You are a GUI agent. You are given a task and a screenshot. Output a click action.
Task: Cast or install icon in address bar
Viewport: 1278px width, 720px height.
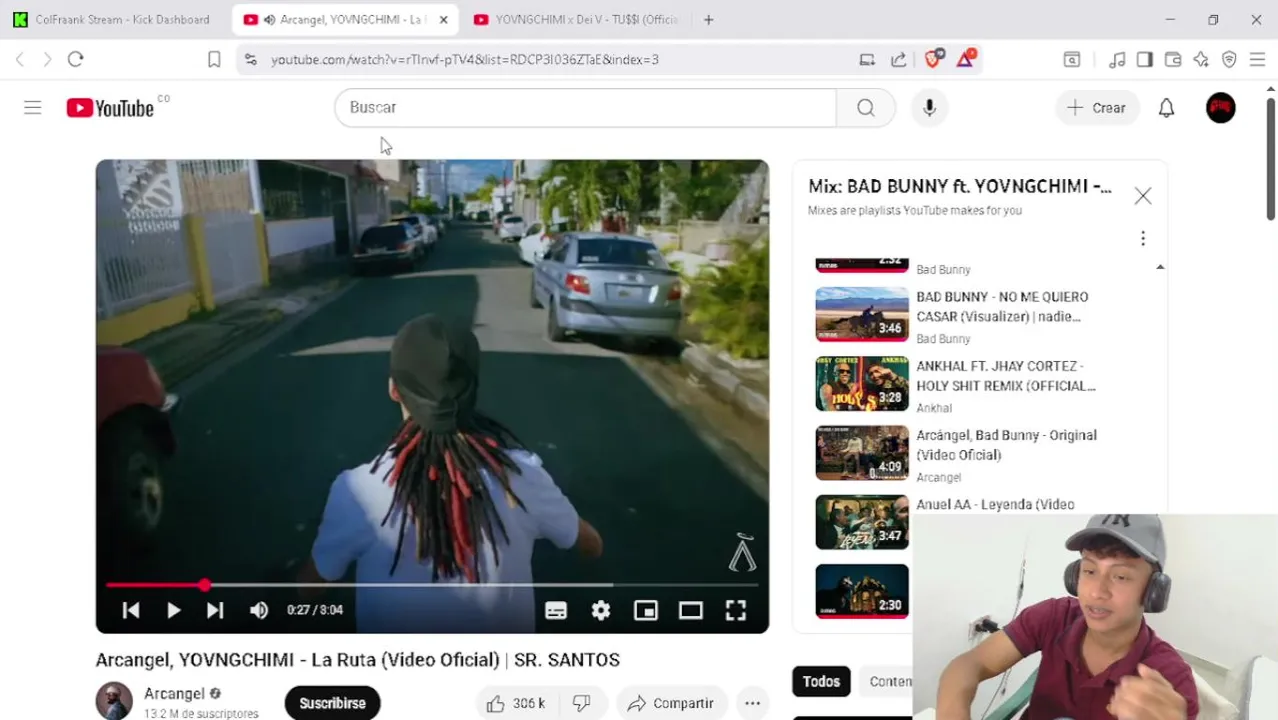[x=867, y=60]
